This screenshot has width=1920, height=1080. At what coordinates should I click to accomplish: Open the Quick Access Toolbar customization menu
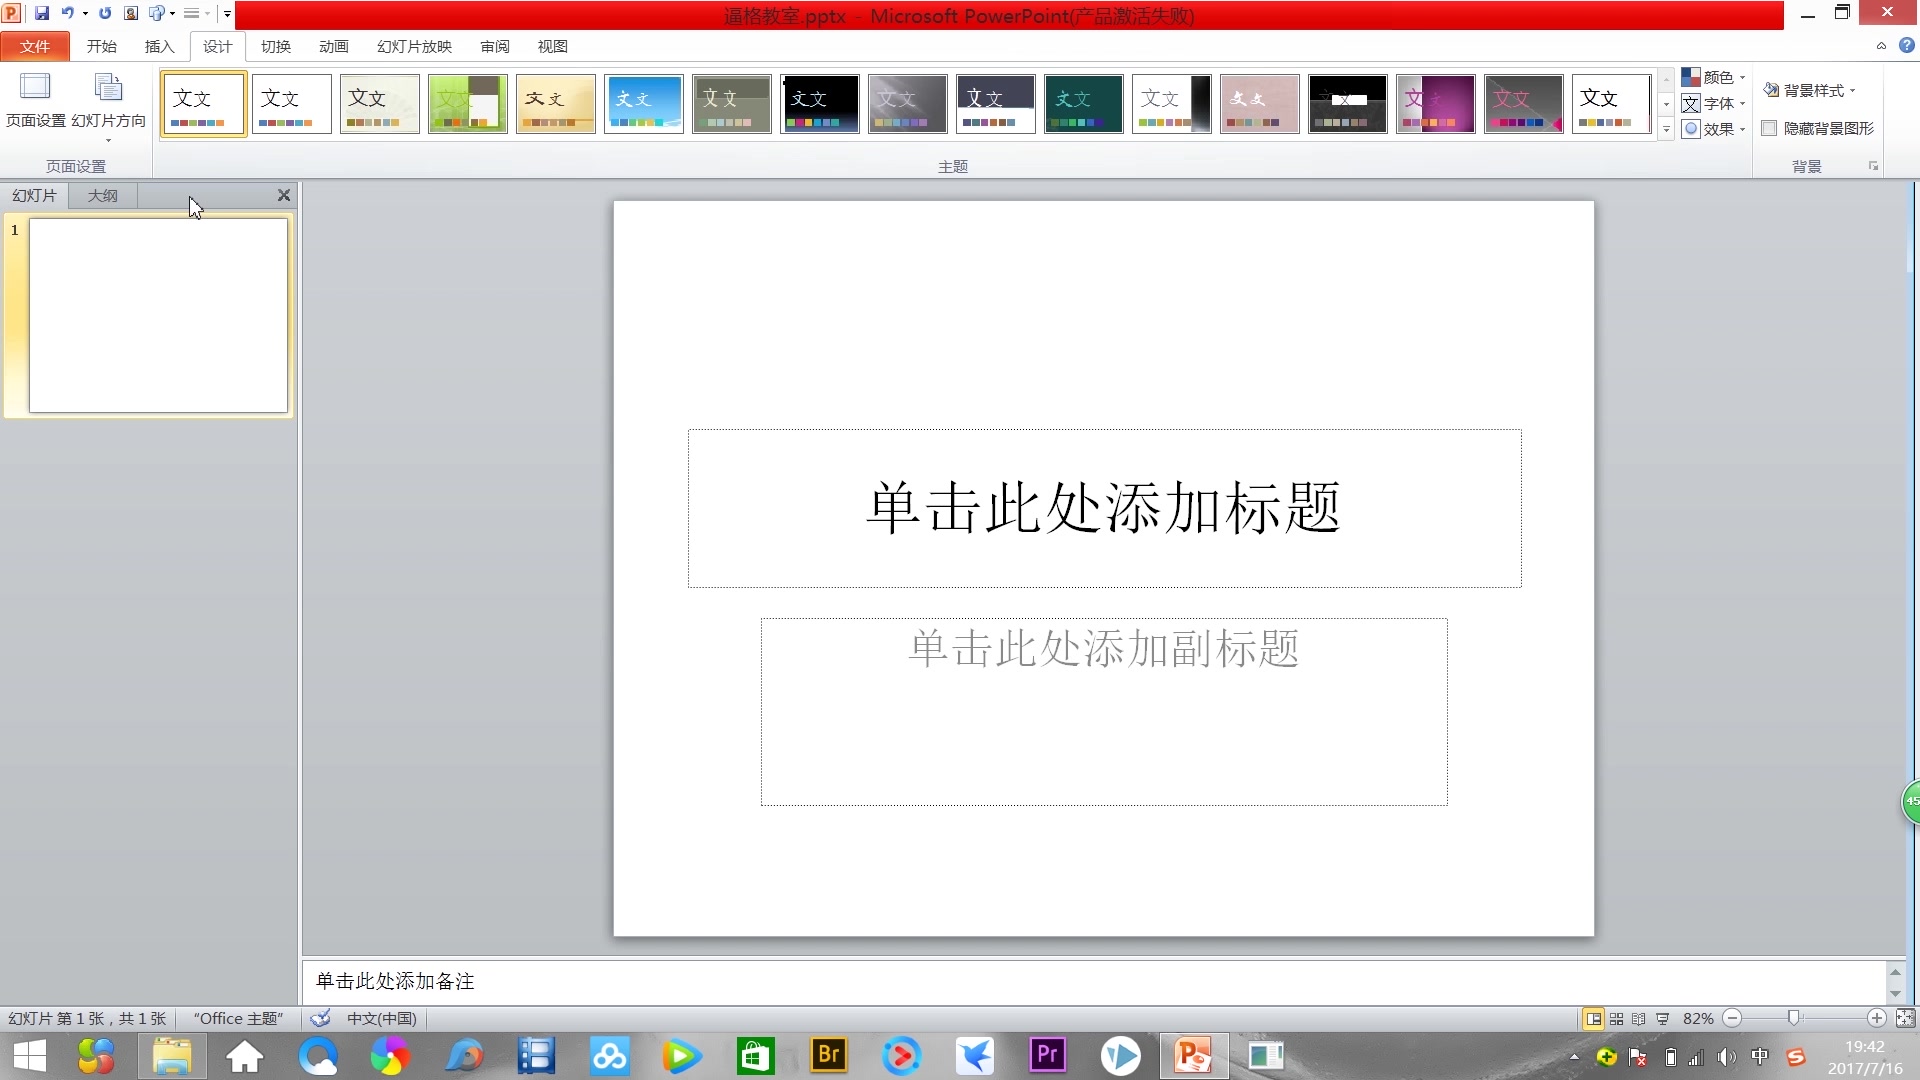228,14
